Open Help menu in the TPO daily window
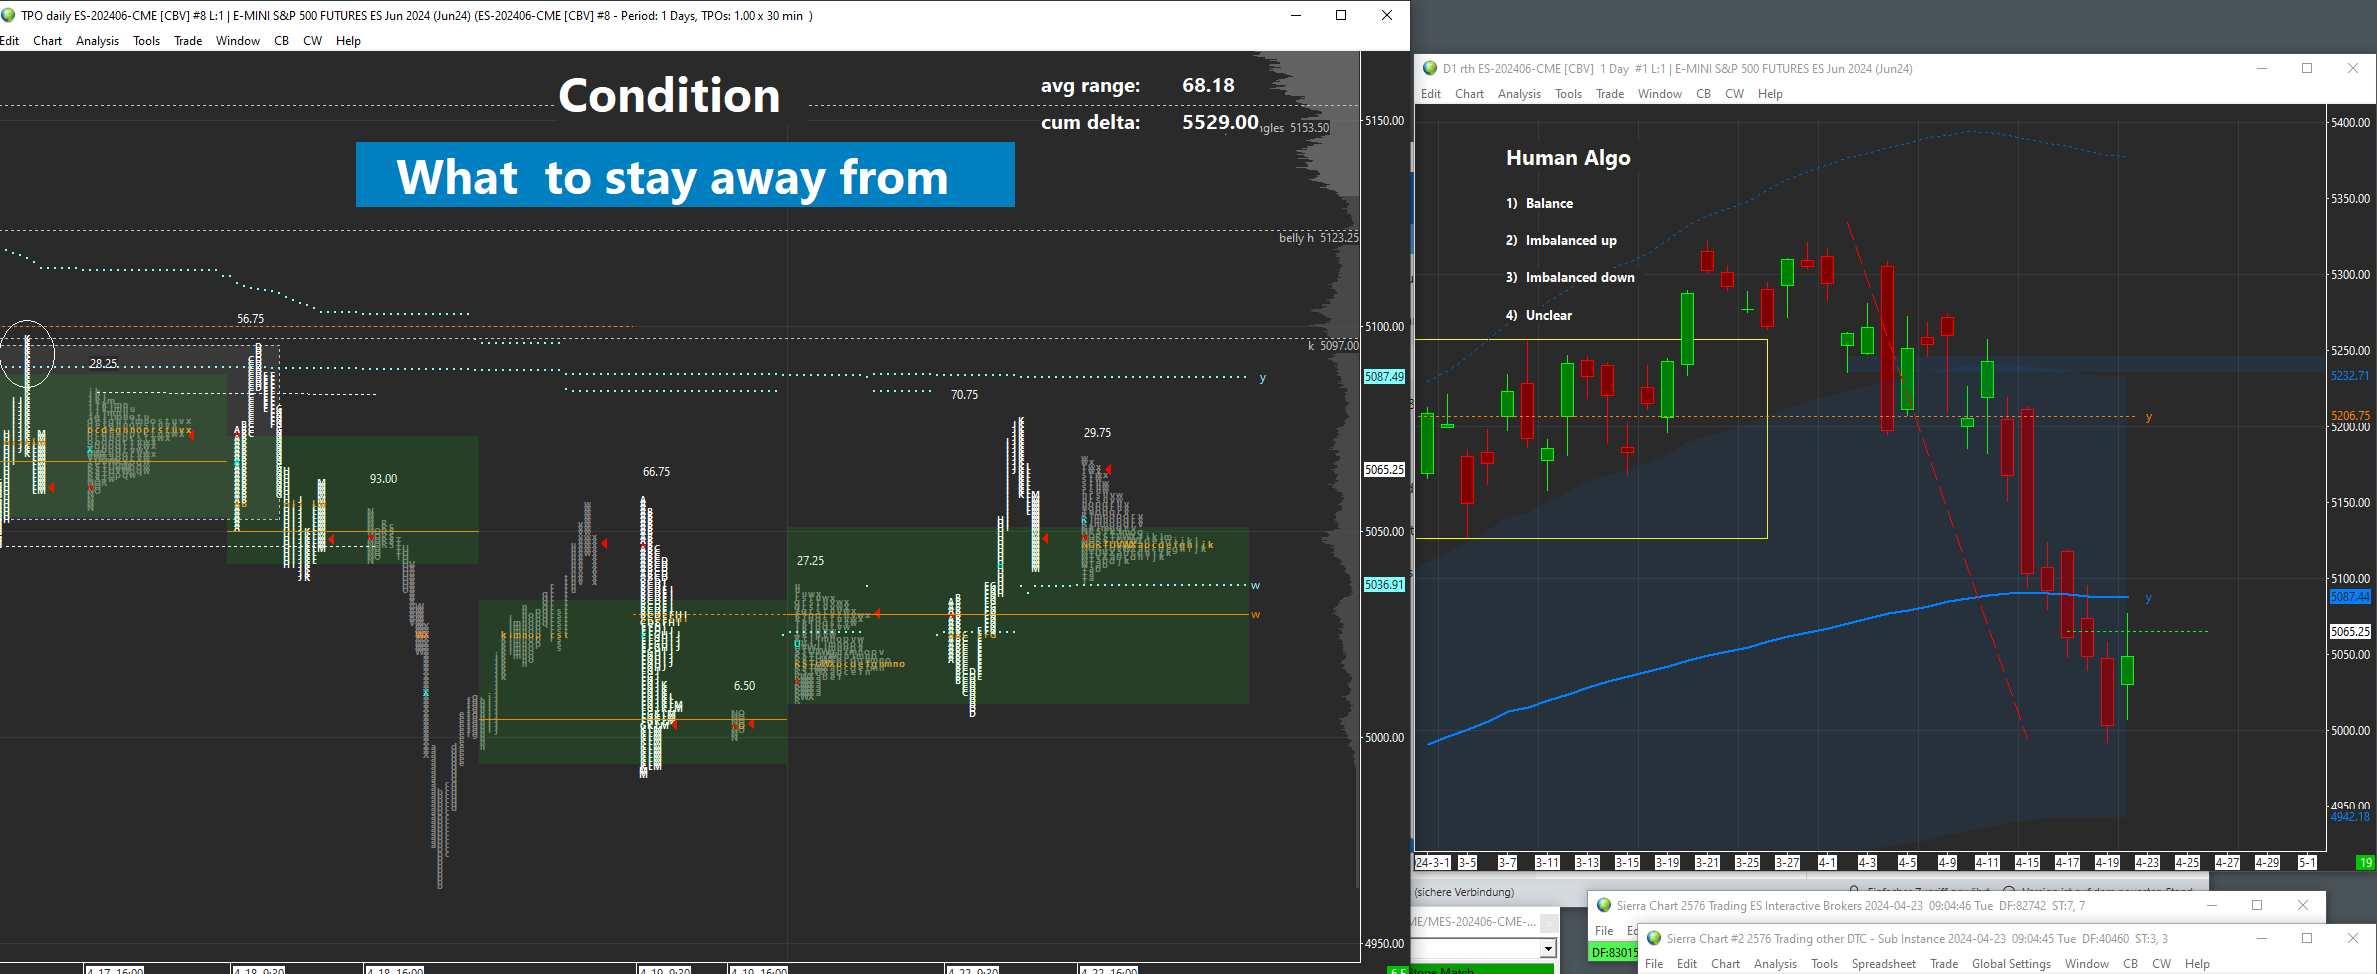 [348, 41]
